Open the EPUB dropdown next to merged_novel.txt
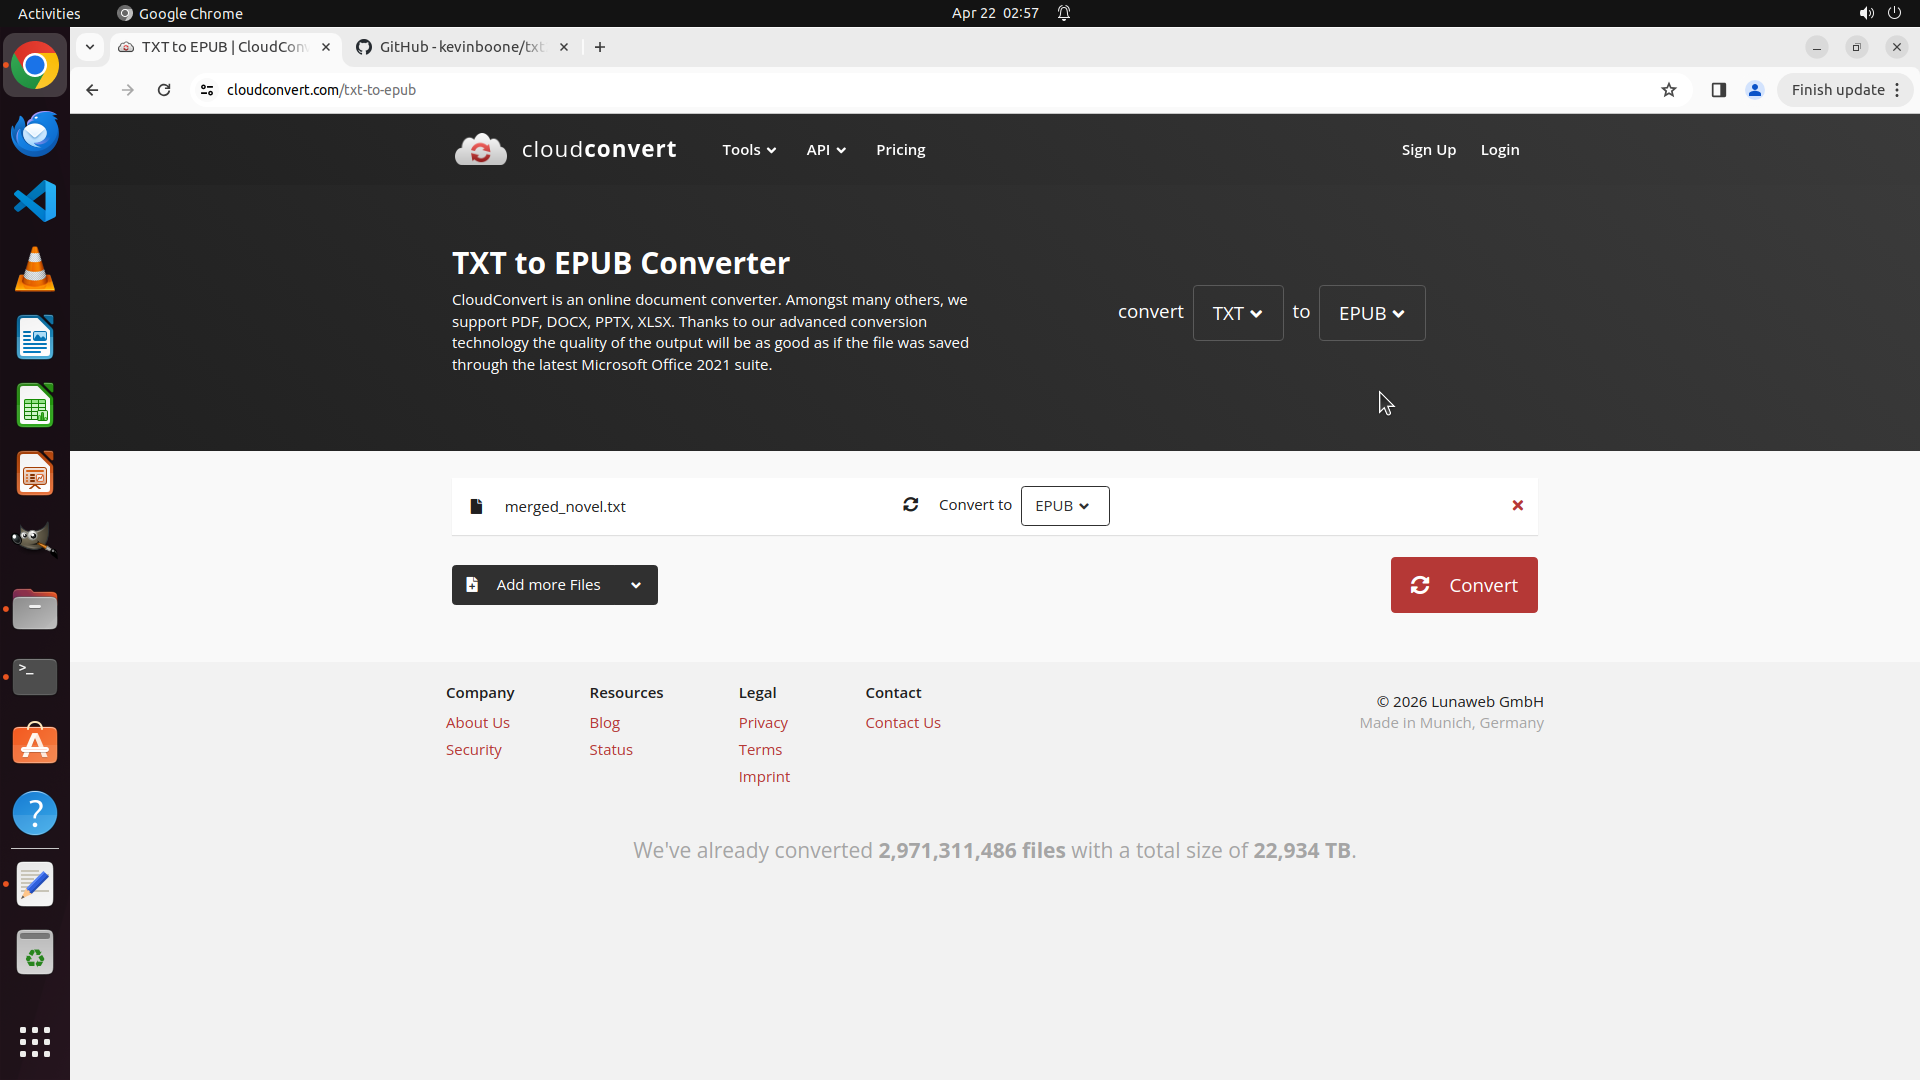 (1064, 506)
